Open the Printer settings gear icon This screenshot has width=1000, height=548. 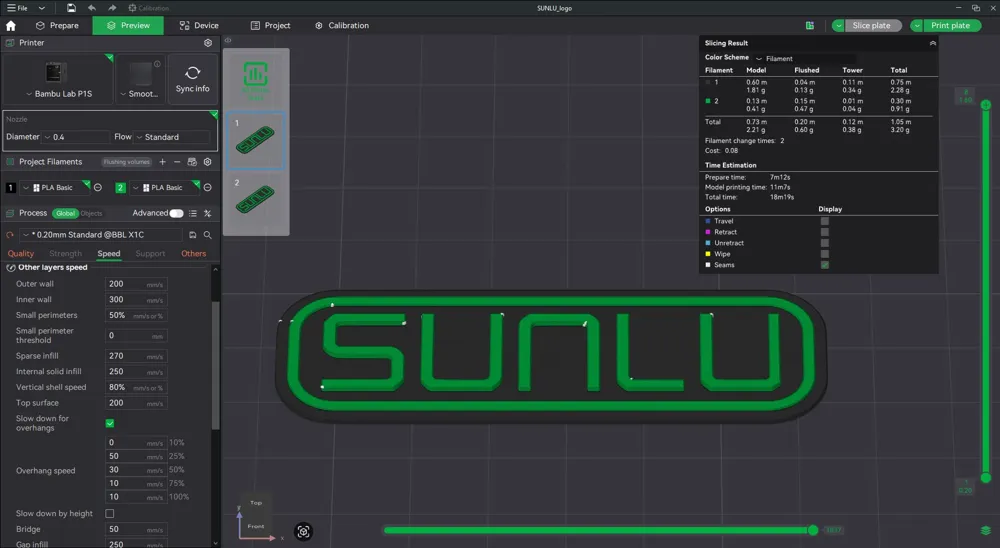tap(208, 43)
